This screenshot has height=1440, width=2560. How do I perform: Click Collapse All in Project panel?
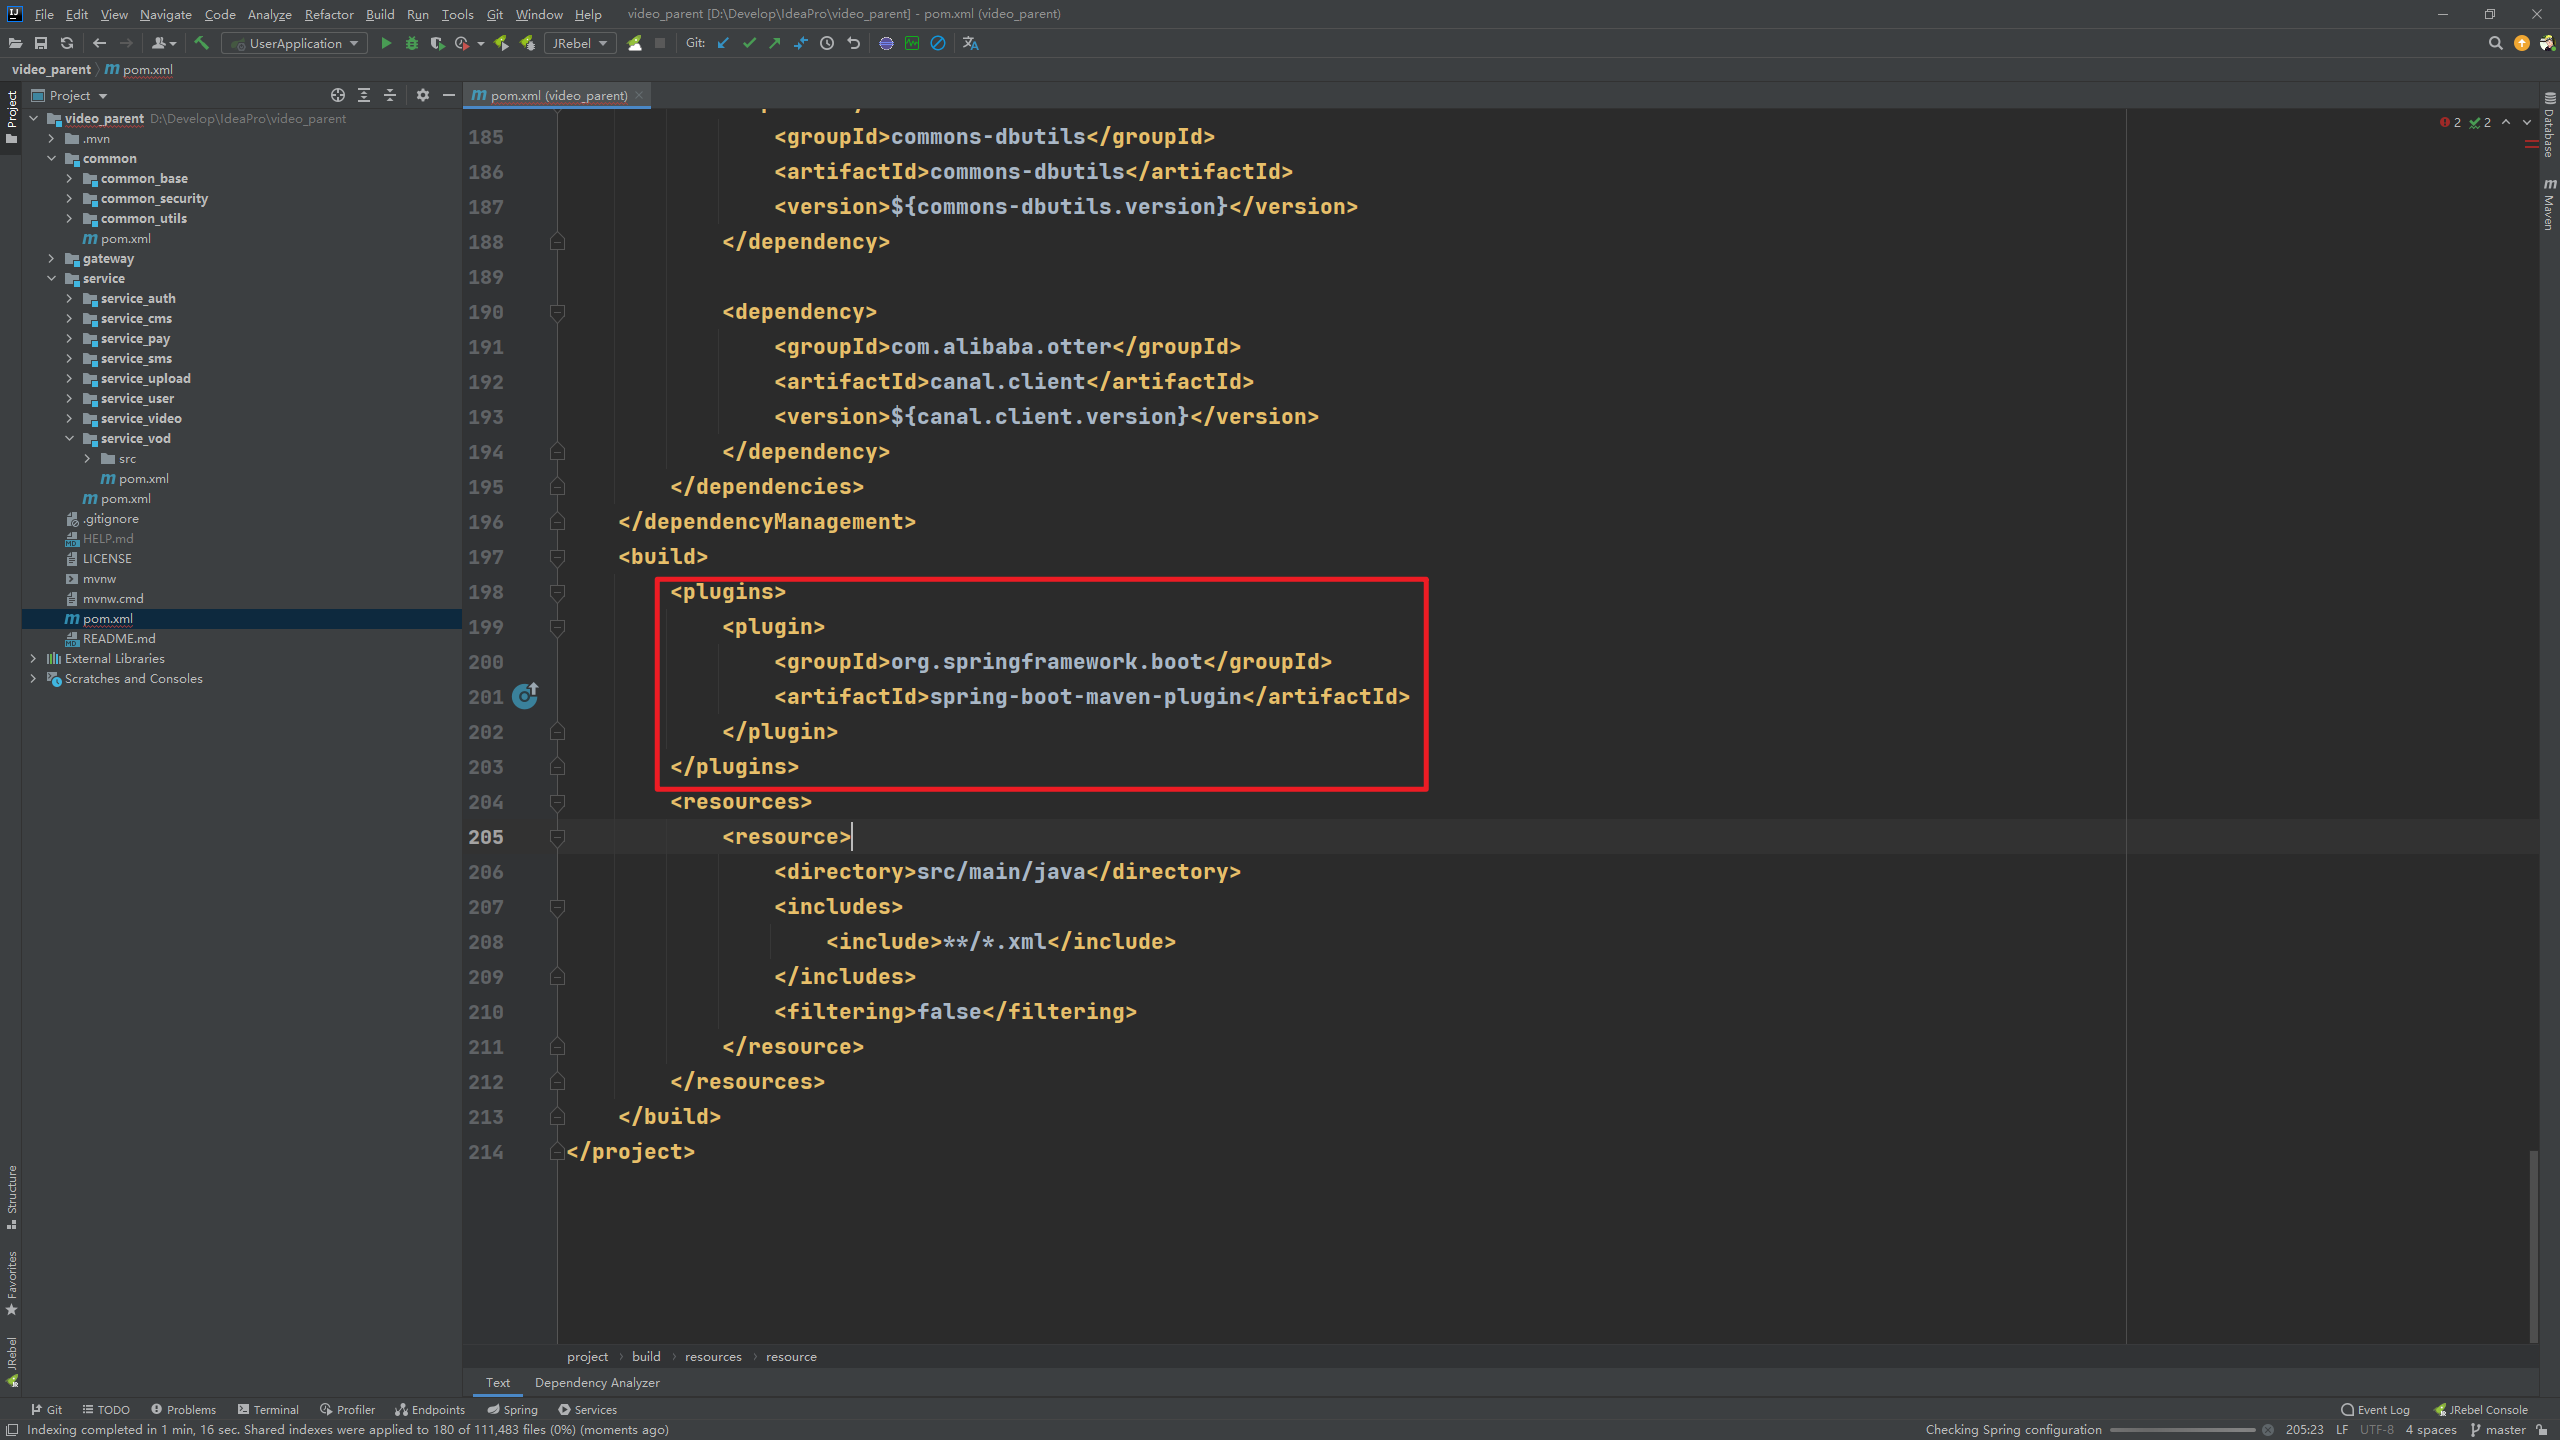click(x=390, y=95)
